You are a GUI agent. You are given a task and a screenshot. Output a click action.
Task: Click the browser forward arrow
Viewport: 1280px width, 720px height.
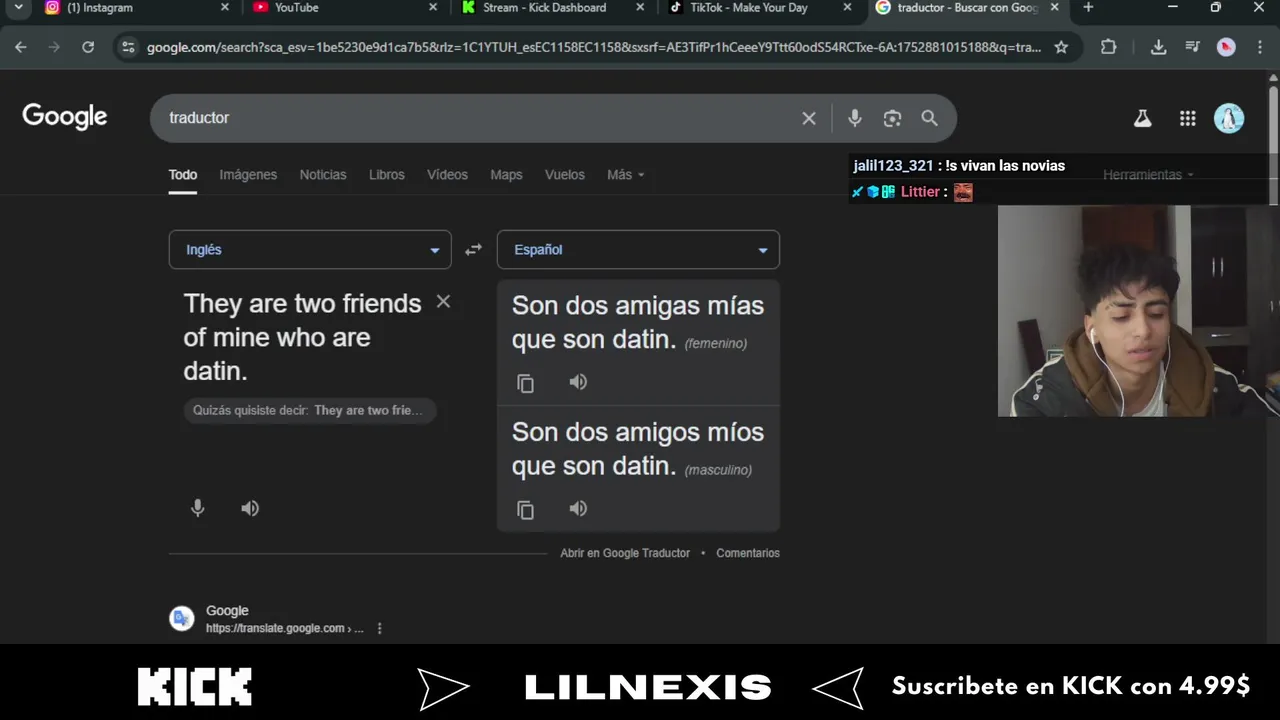click(54, 47)
